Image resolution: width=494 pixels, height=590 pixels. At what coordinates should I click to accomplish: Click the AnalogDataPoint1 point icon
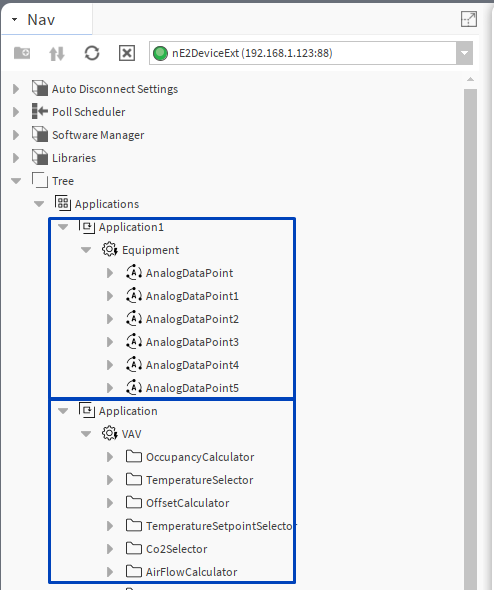pyautogui.click(x=134, y=295)
